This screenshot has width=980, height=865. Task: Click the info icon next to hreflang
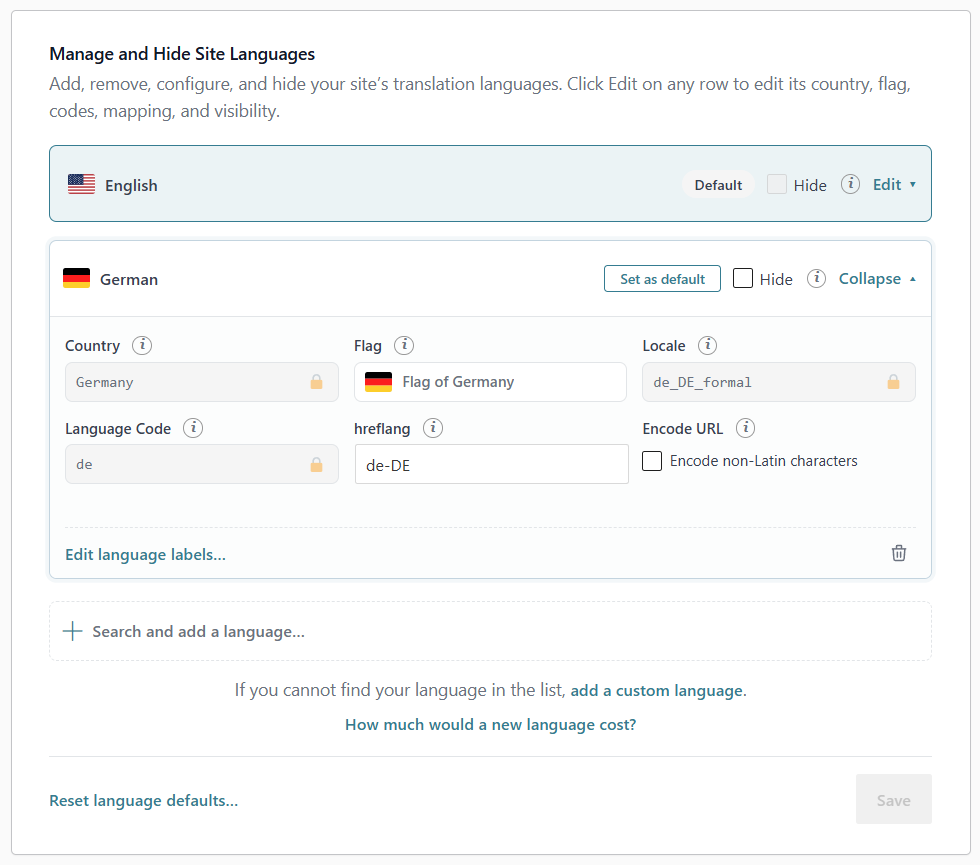pyautogui.click(x=432, y=428)
